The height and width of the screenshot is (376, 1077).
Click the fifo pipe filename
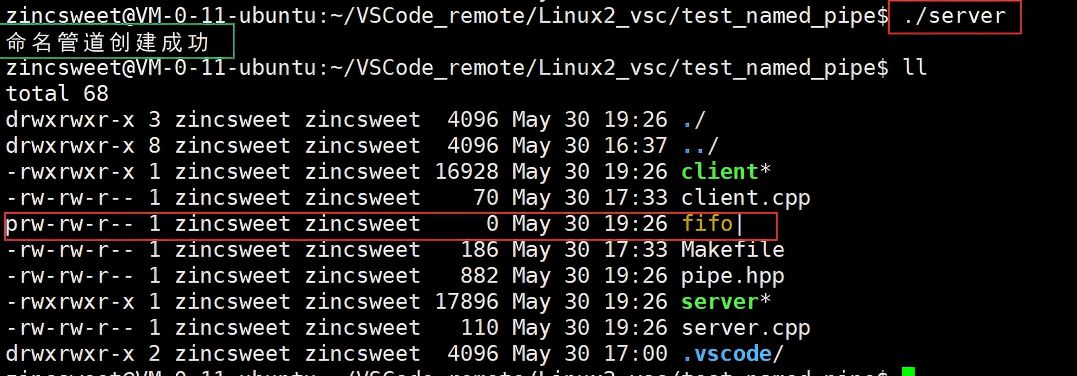pyautogui.click(x=707, y=223)
